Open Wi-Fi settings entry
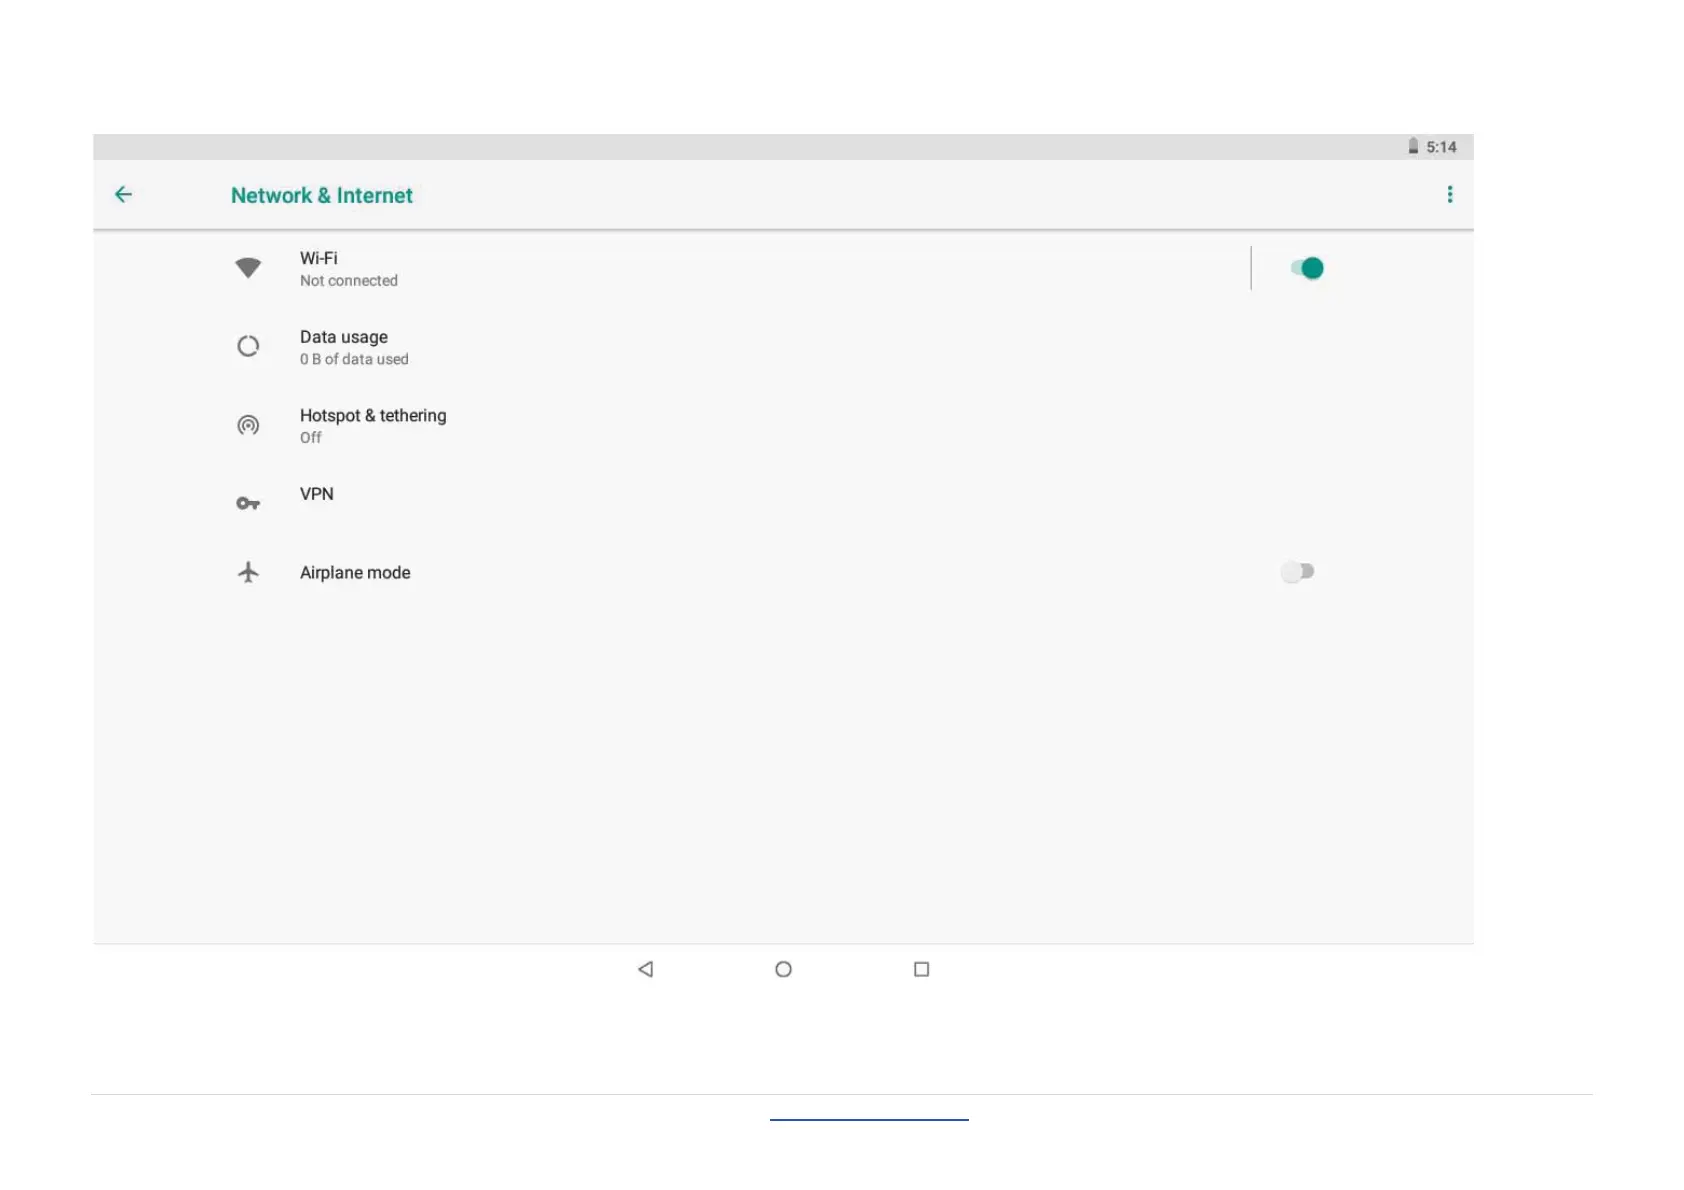This screenshot has height=1190, width=1684. [319, 268]
